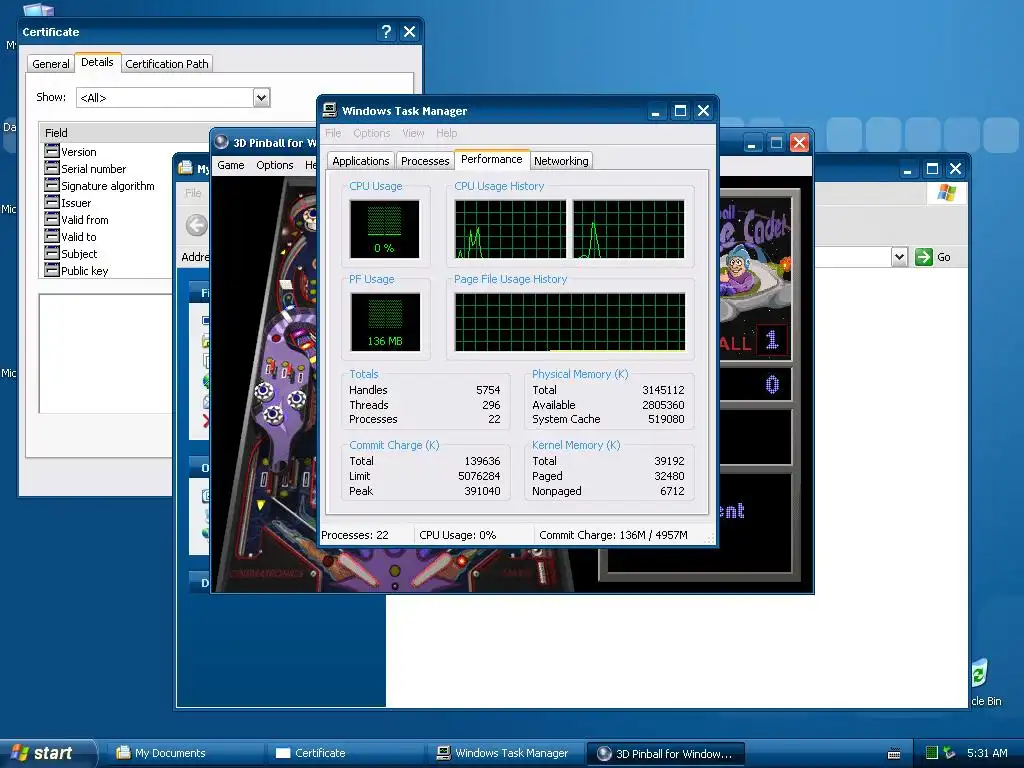Select the Public key field icon
This screenshot has width=1024, height=768.
tap(52, 270)
